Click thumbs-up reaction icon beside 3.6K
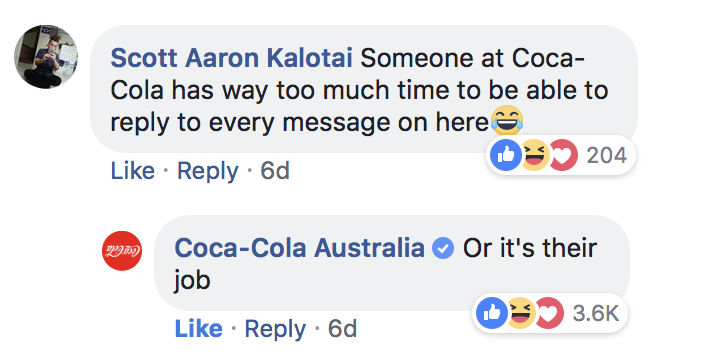The width and height of the screenshot is (708, 364). coord(492,313)
